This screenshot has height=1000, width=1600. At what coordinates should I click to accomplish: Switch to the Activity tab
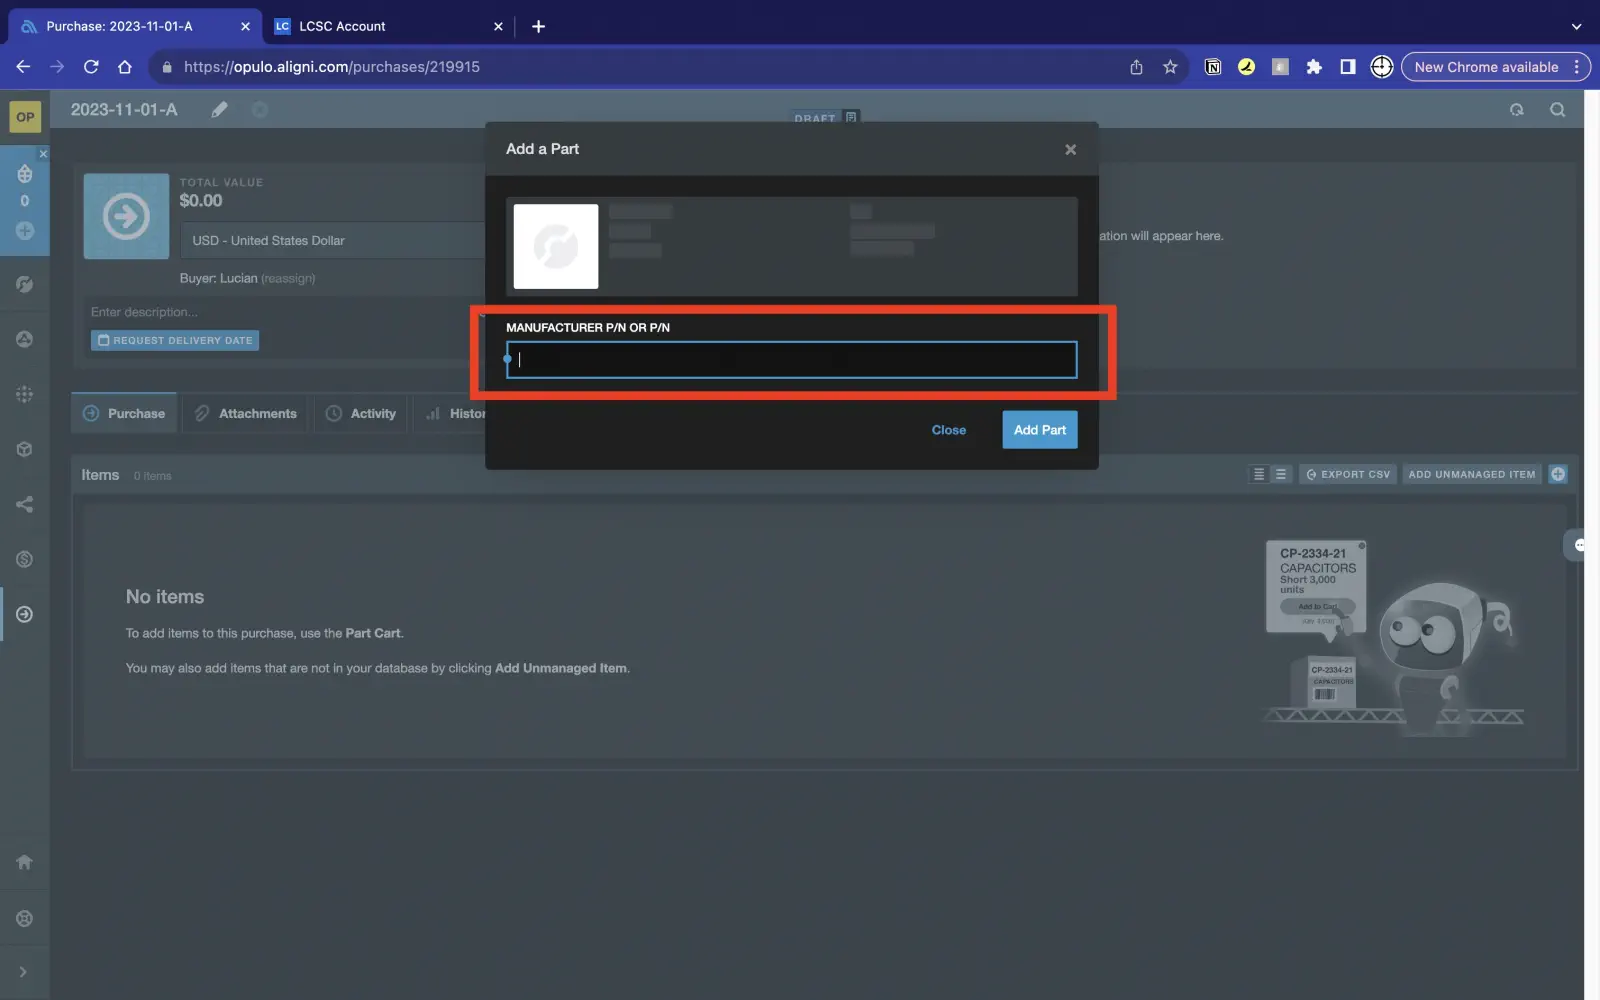click(x=361, y=414)
